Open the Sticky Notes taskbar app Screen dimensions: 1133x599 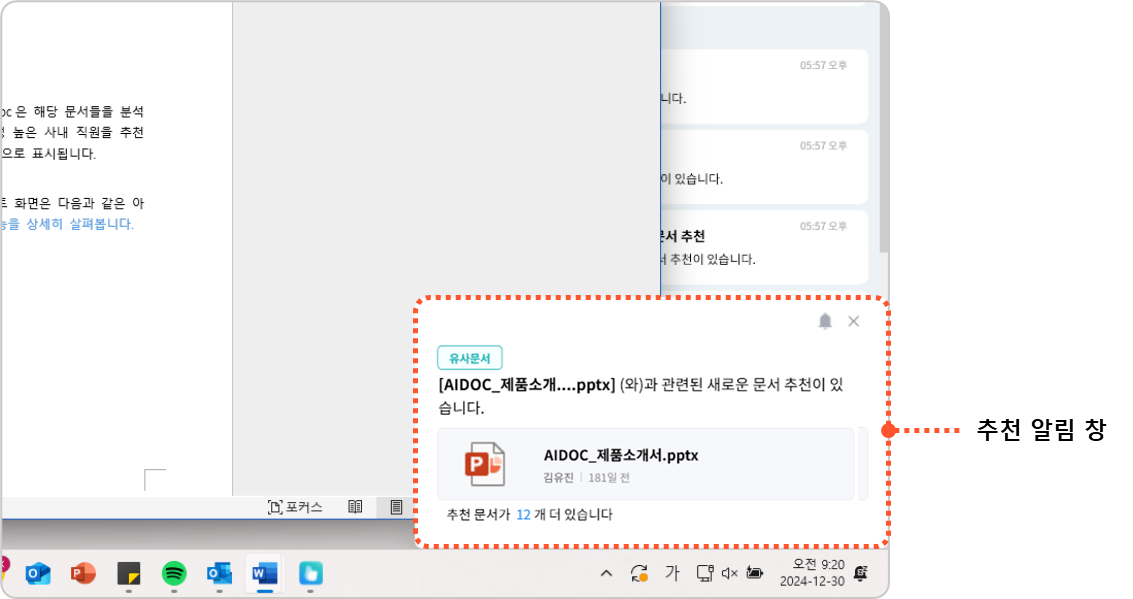[x=129, y=573]
